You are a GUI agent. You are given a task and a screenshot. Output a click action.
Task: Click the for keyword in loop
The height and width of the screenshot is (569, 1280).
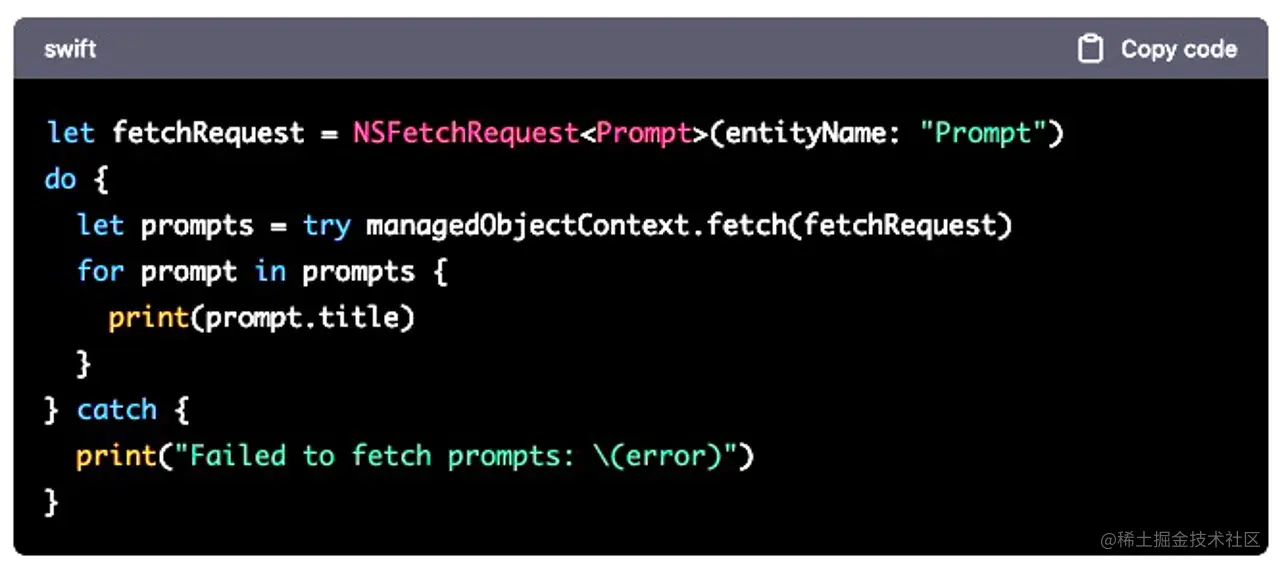click(x=100, y=271)
